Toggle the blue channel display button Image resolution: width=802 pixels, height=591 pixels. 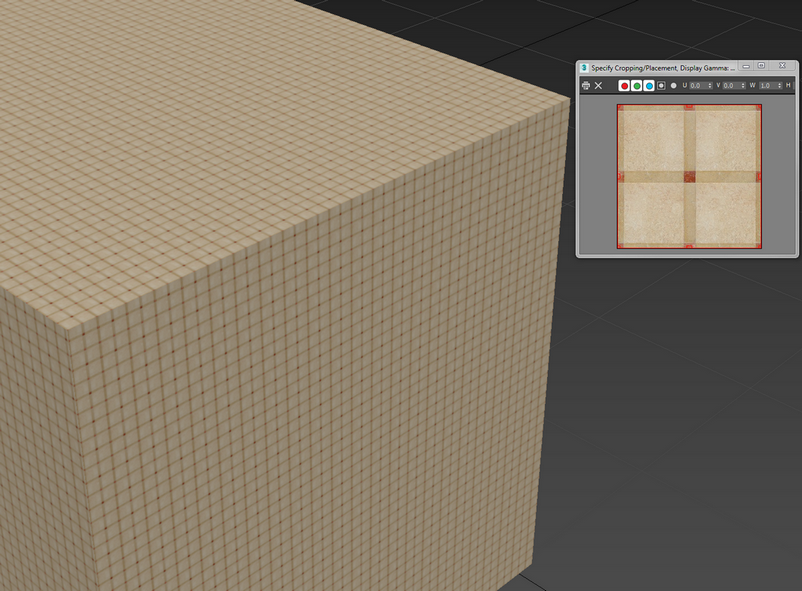coord(648,86)
